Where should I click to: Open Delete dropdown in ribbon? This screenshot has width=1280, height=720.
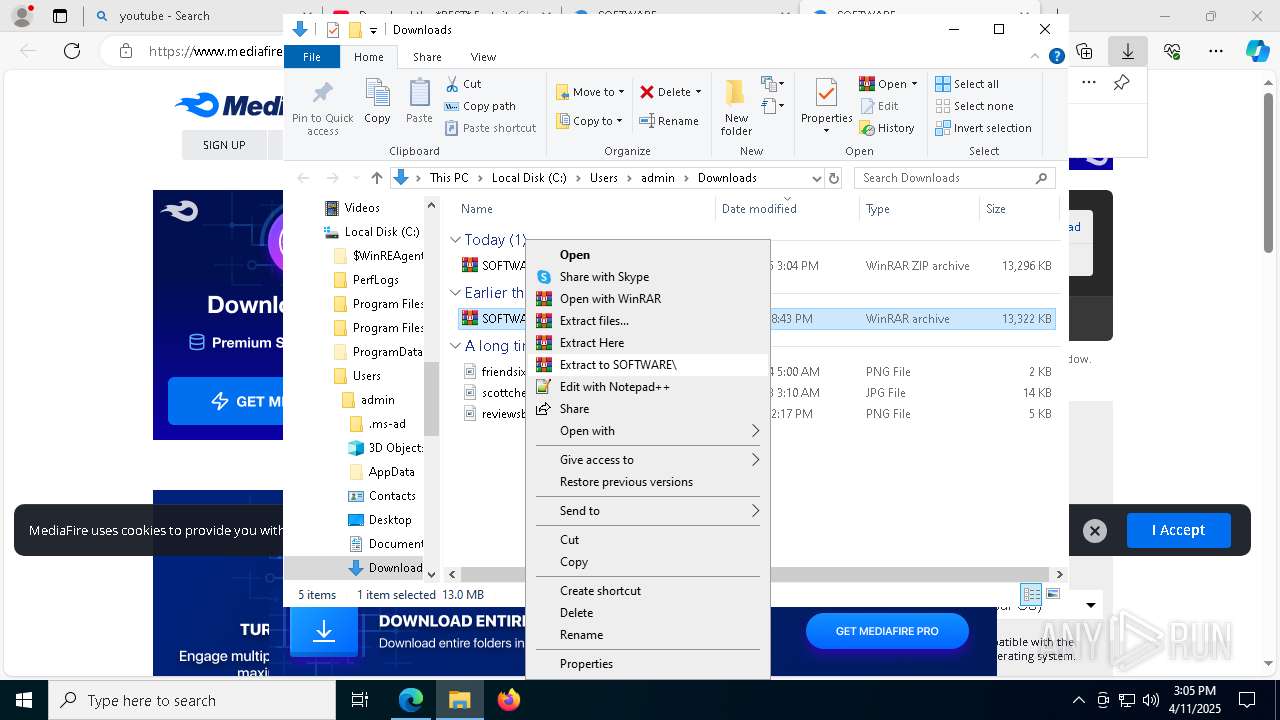point(698,92)
